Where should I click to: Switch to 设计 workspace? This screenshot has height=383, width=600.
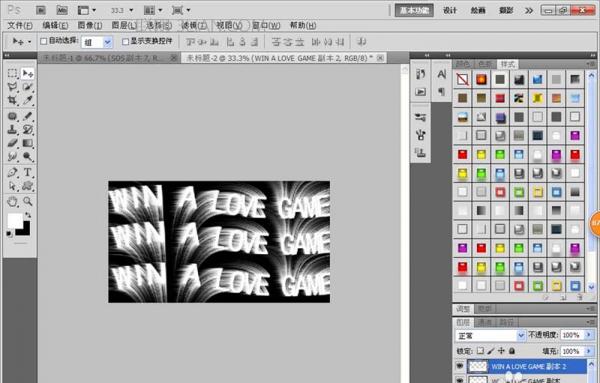(x=450, y=10)
